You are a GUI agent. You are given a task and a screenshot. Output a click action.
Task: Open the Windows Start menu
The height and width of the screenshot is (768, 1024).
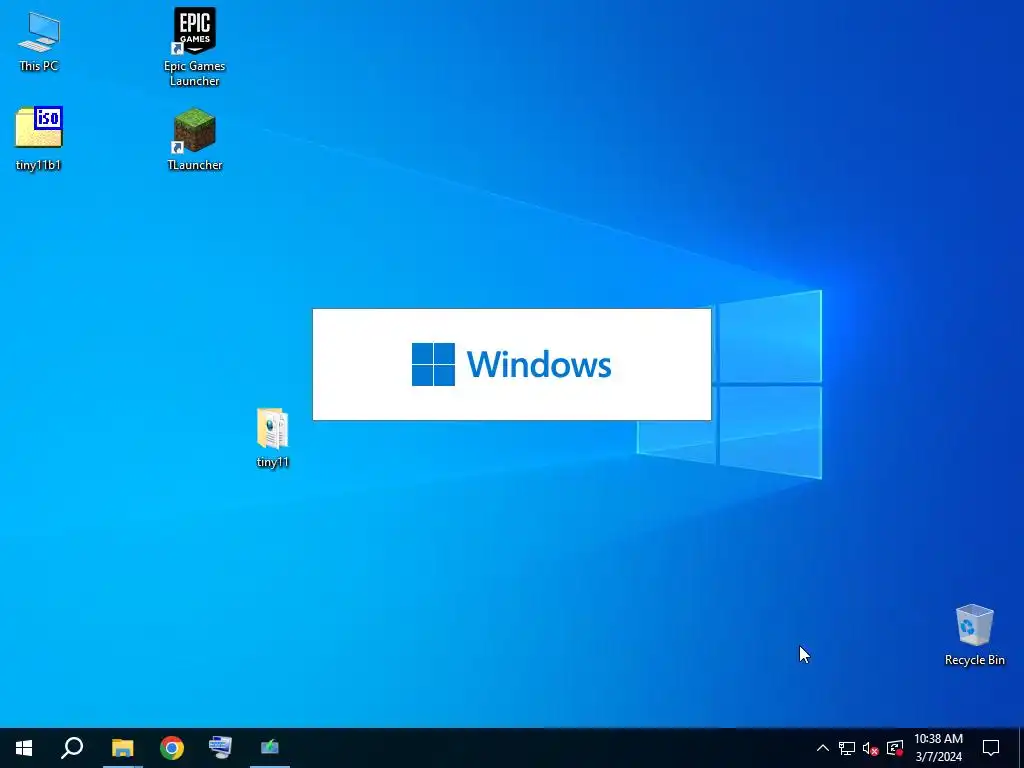(24, 748)
